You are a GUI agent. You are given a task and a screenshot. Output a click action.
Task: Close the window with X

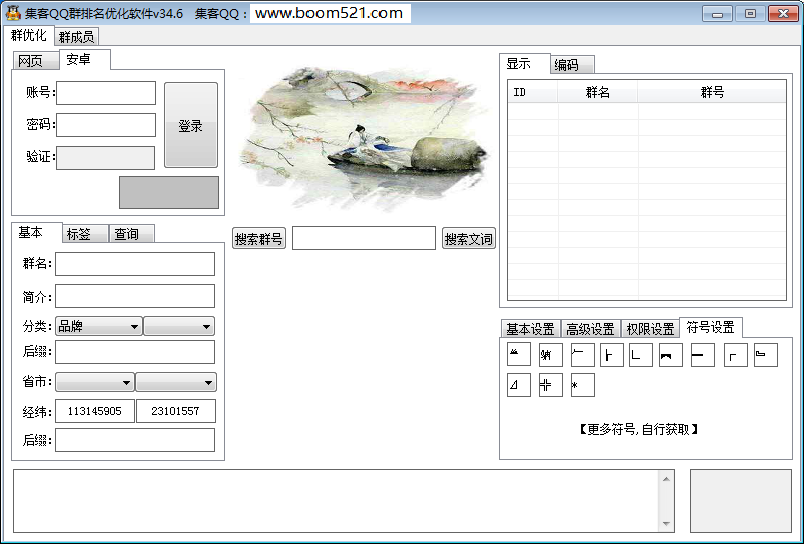click(783, 14)
